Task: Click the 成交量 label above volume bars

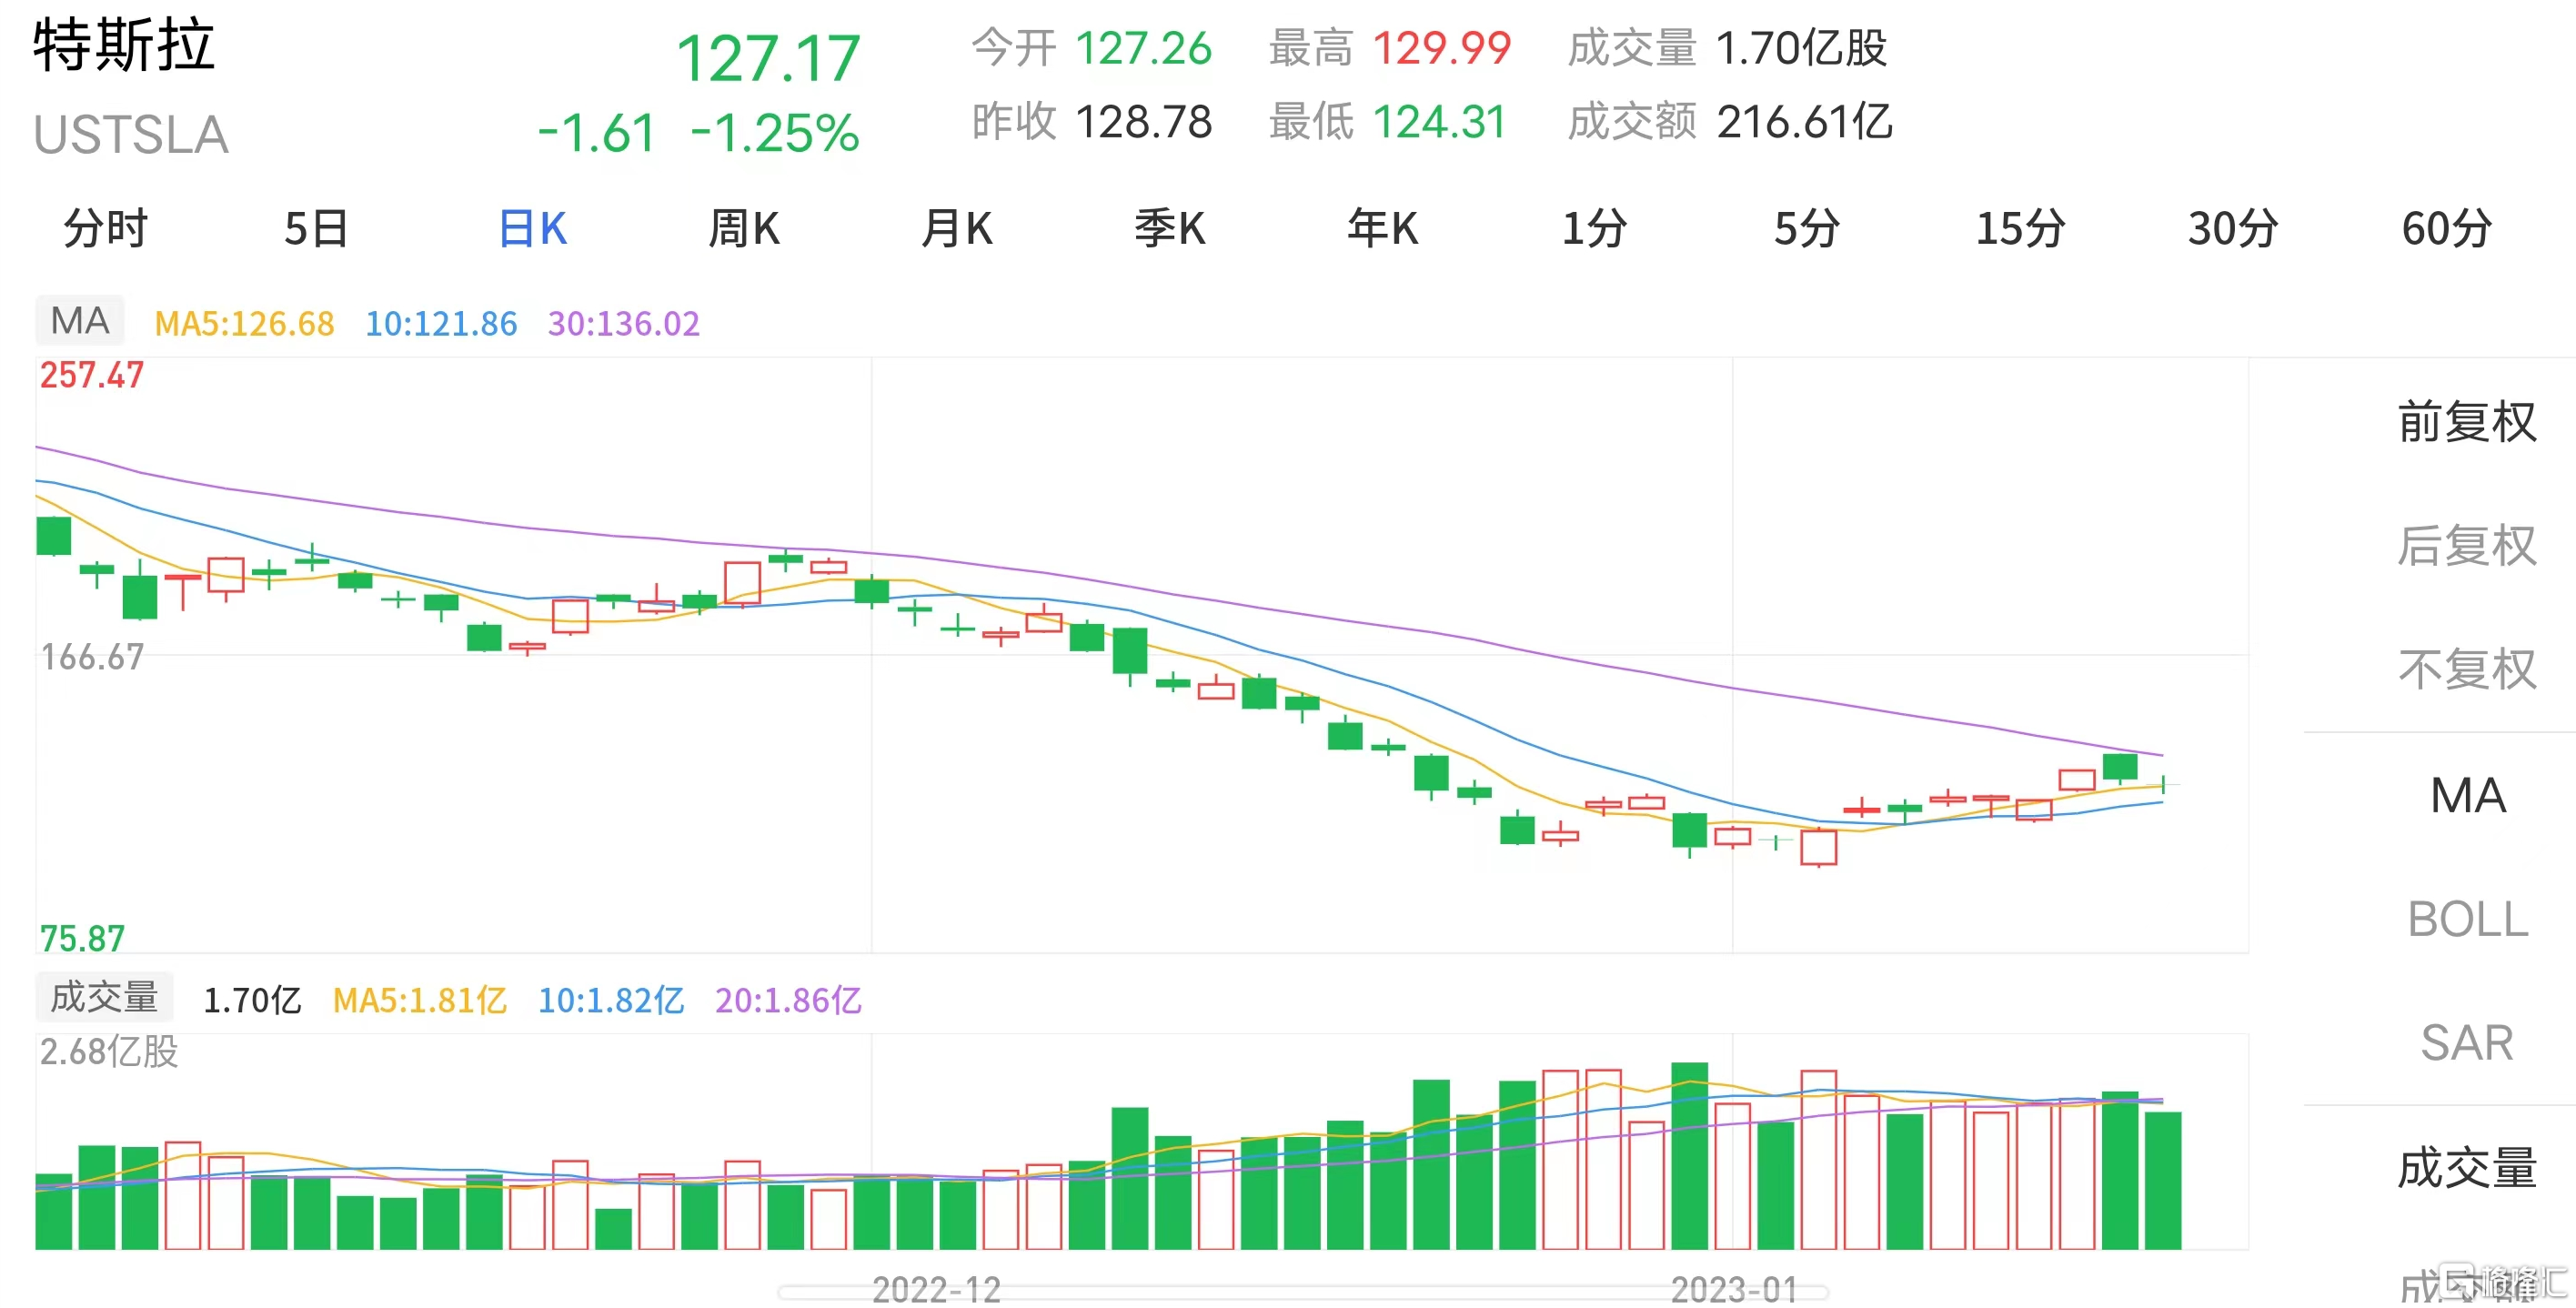Action: [x=104, y=997]
